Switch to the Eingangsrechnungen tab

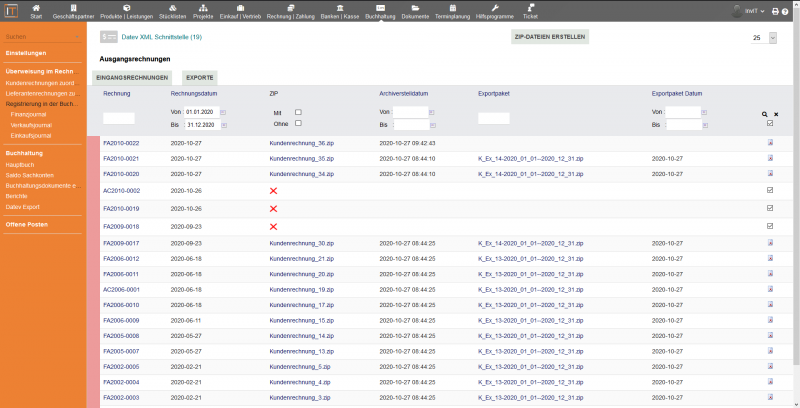pos(132,78)
